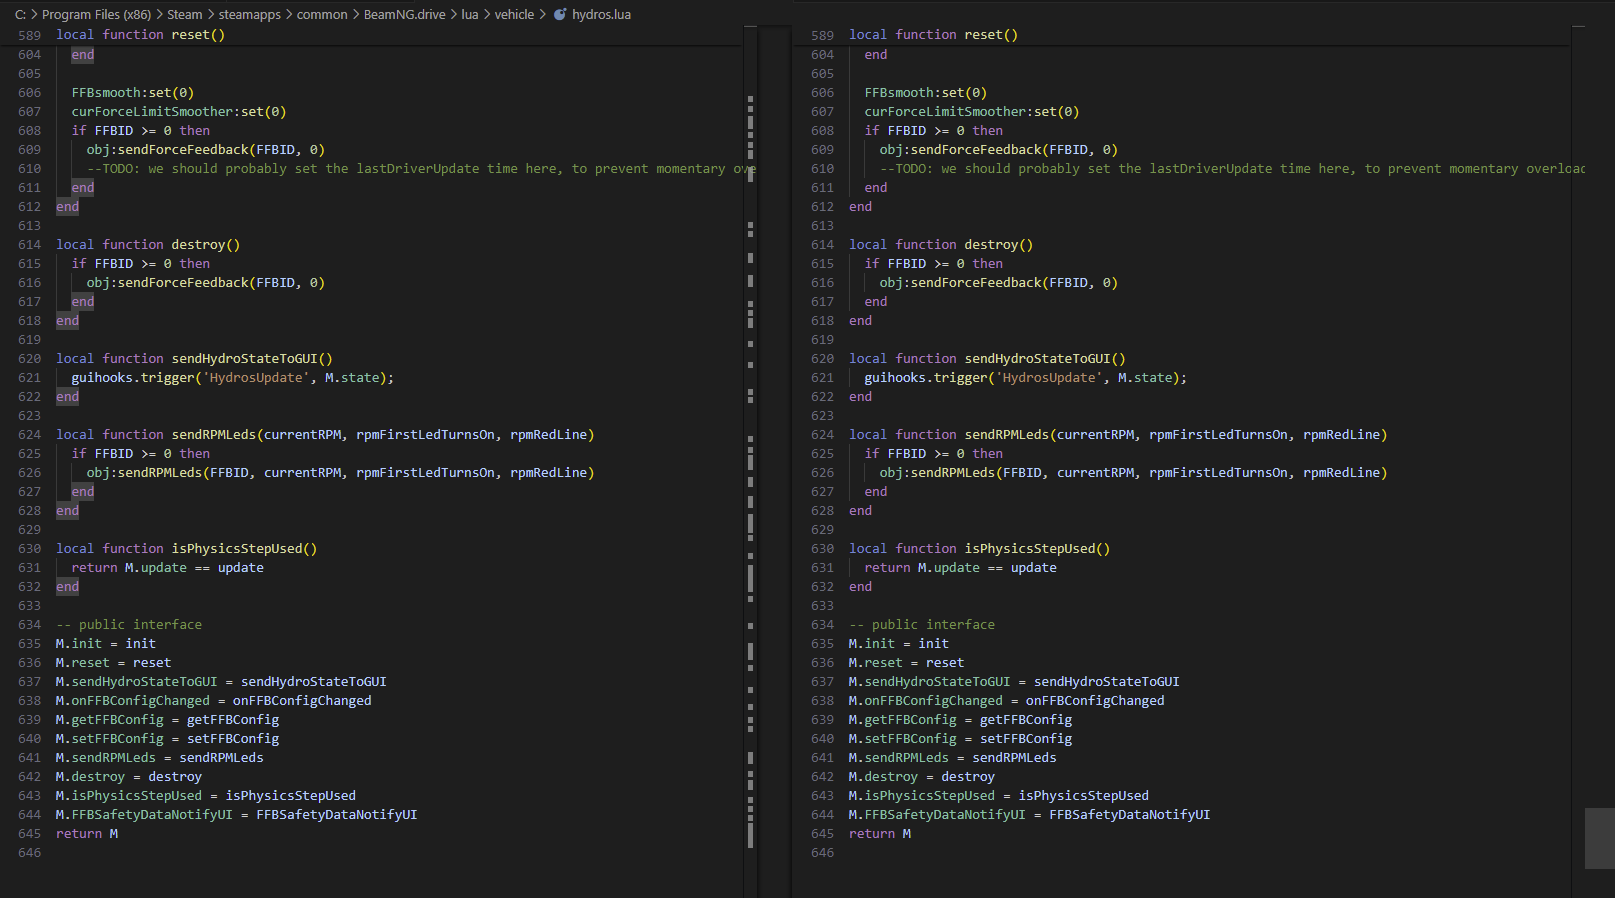Open the Steam folder breadcrumb
This screenshot has width=1615, height=898.
[184, 15]
